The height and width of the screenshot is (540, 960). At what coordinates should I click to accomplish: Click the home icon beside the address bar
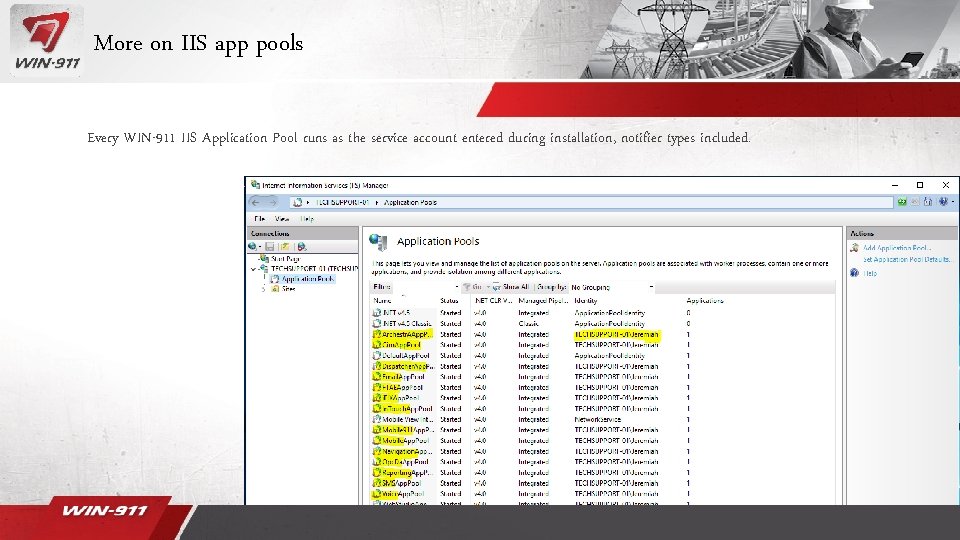pyautogui.click(x=928, y=202)
